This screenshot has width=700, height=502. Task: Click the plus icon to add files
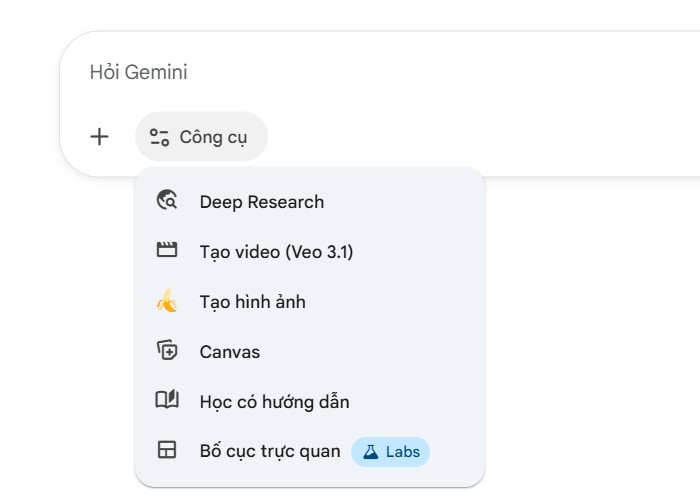(x=99, y=137)
